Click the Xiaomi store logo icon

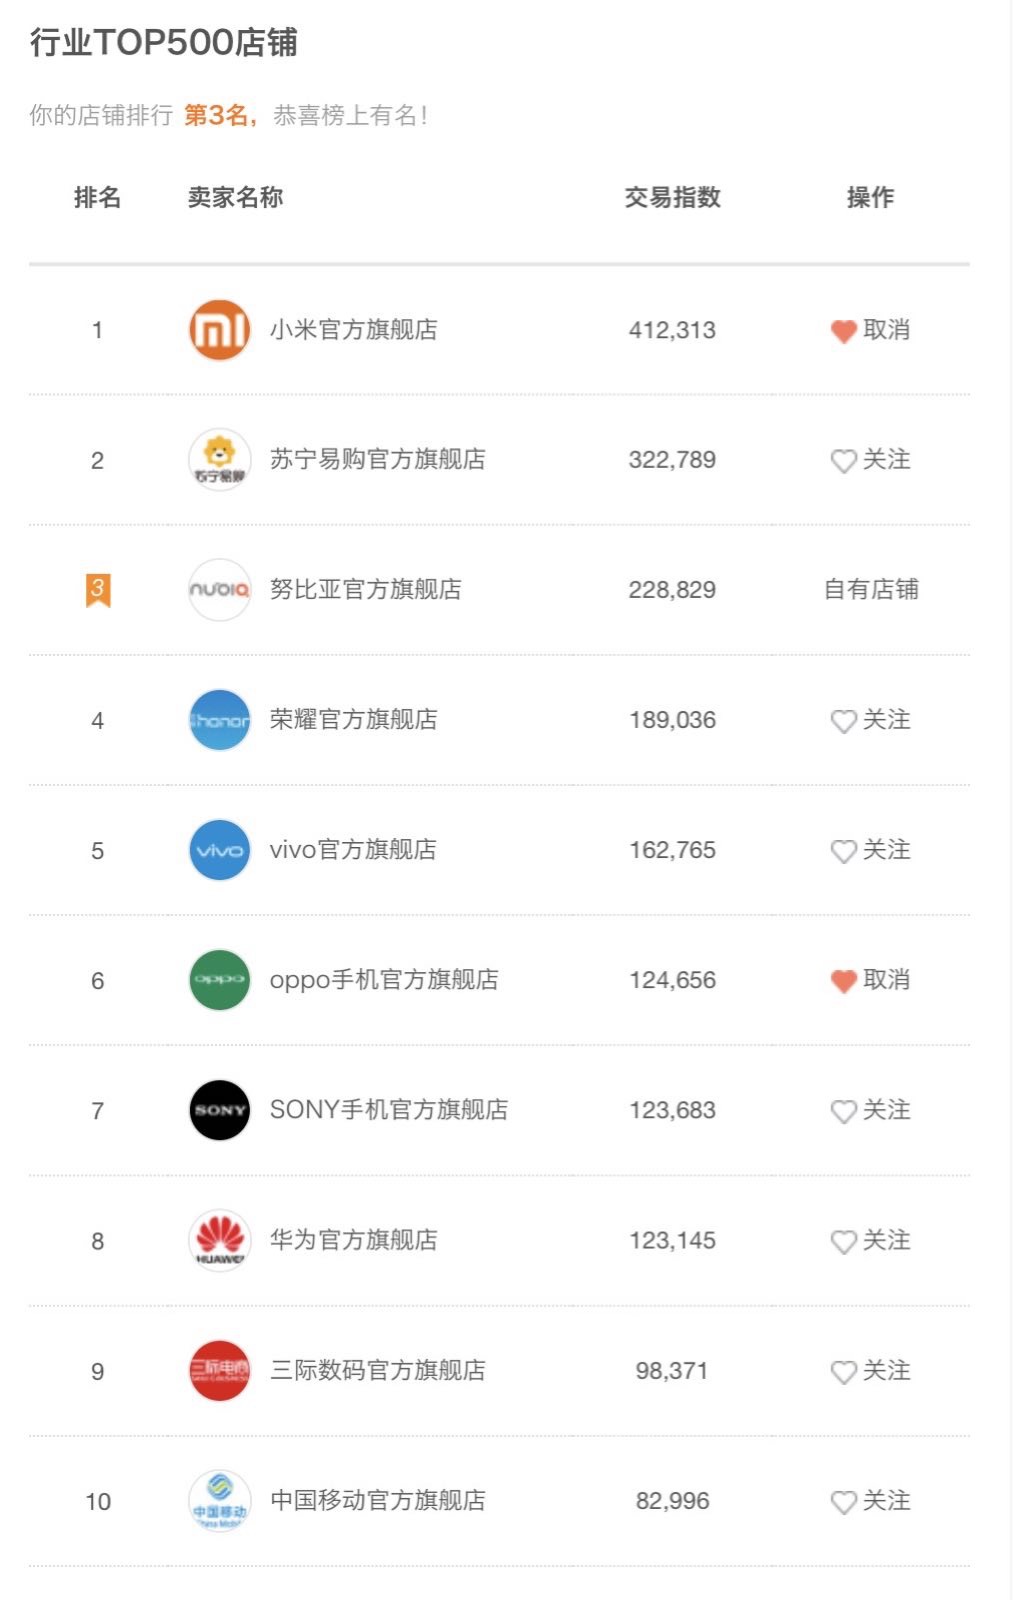219,330
